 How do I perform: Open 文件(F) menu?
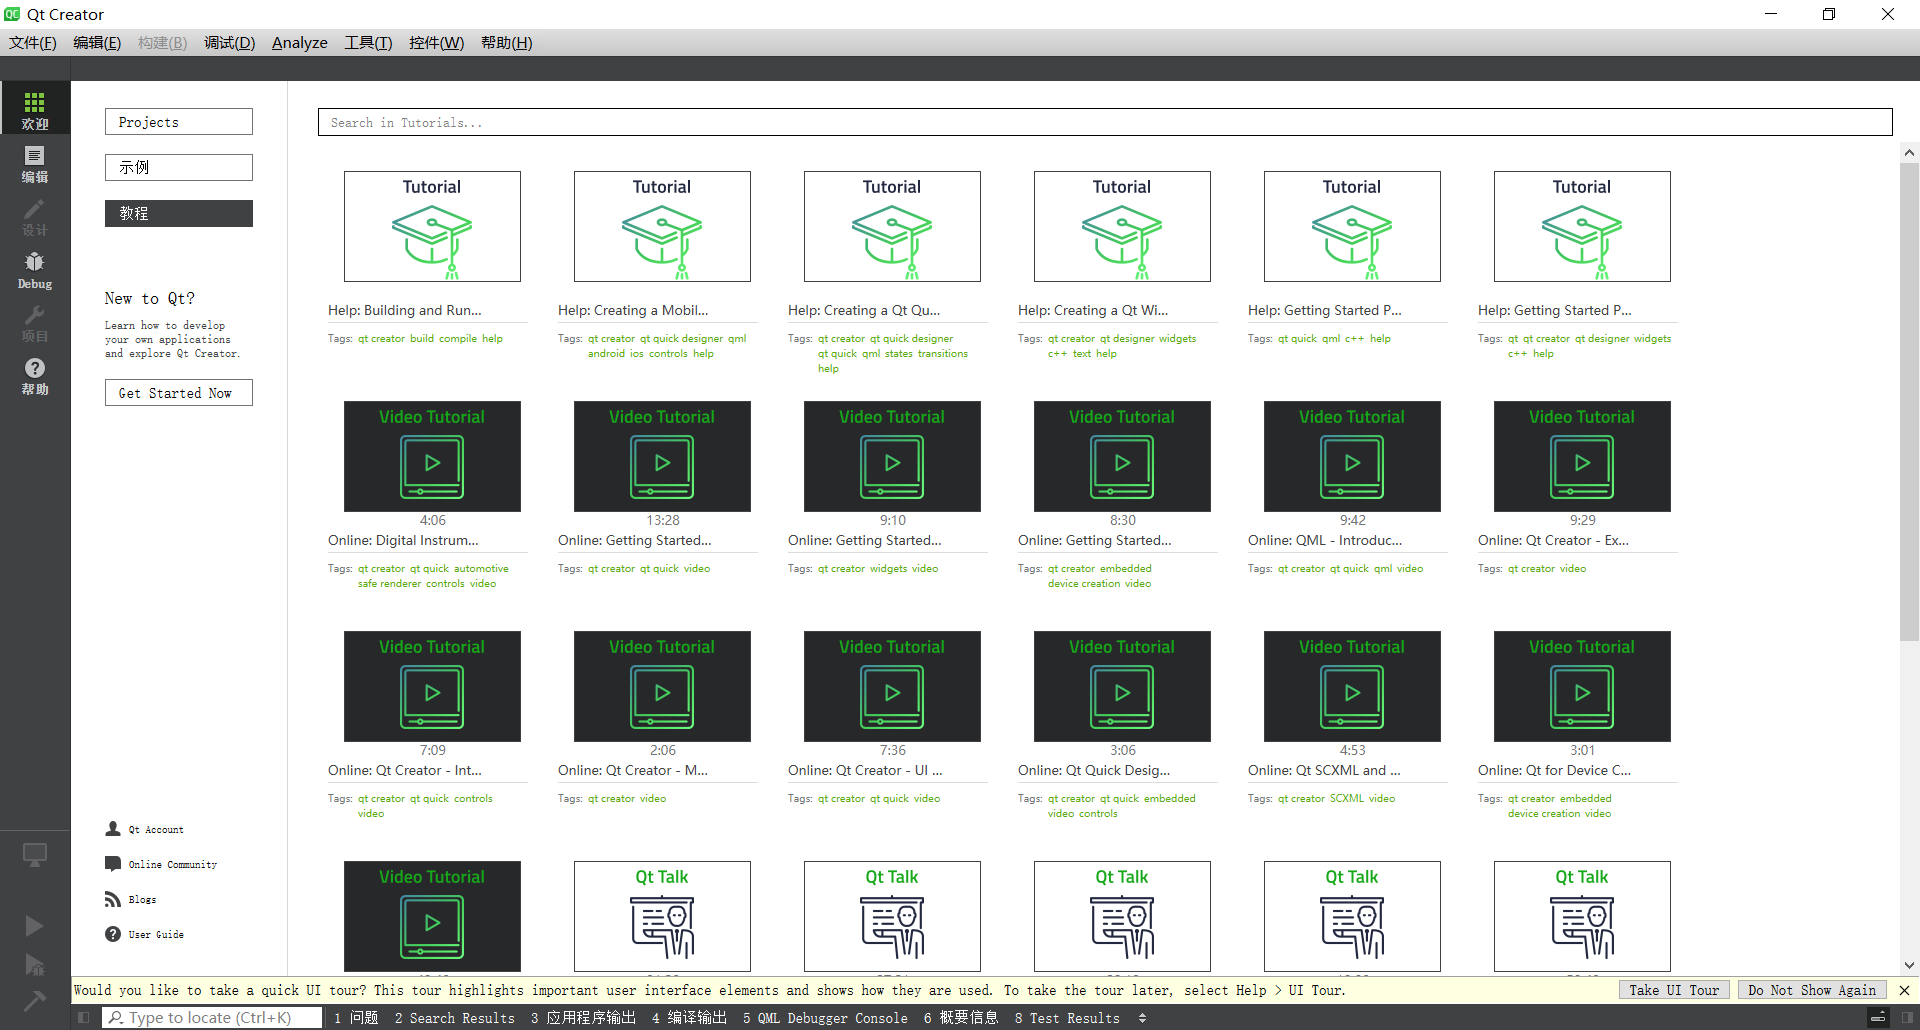click(x=33, y=42)
